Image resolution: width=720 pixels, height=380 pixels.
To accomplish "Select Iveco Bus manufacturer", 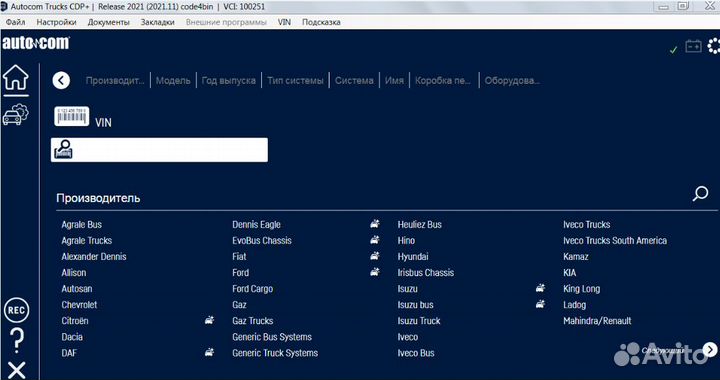I will [416, 353].
